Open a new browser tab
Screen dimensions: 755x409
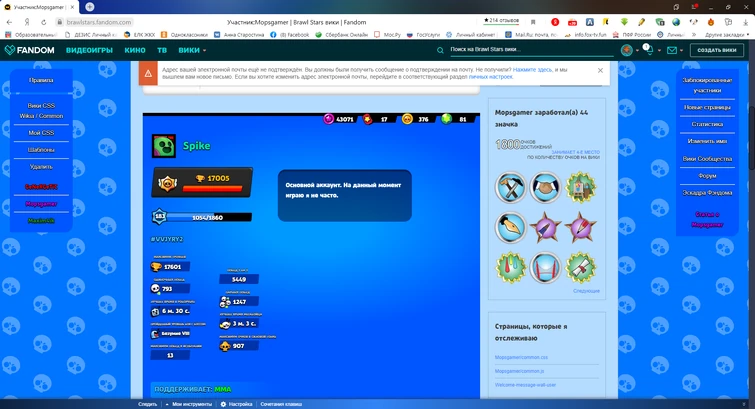[x=90, y=7]
